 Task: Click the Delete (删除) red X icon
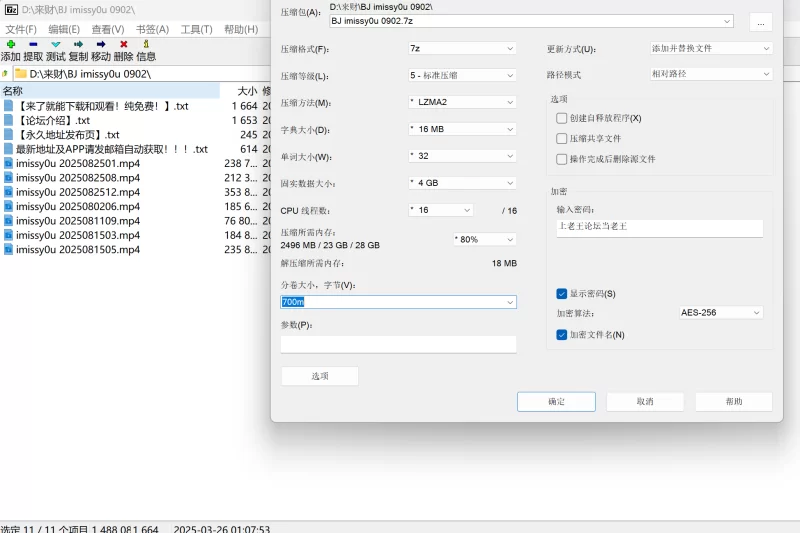[123, 44]
